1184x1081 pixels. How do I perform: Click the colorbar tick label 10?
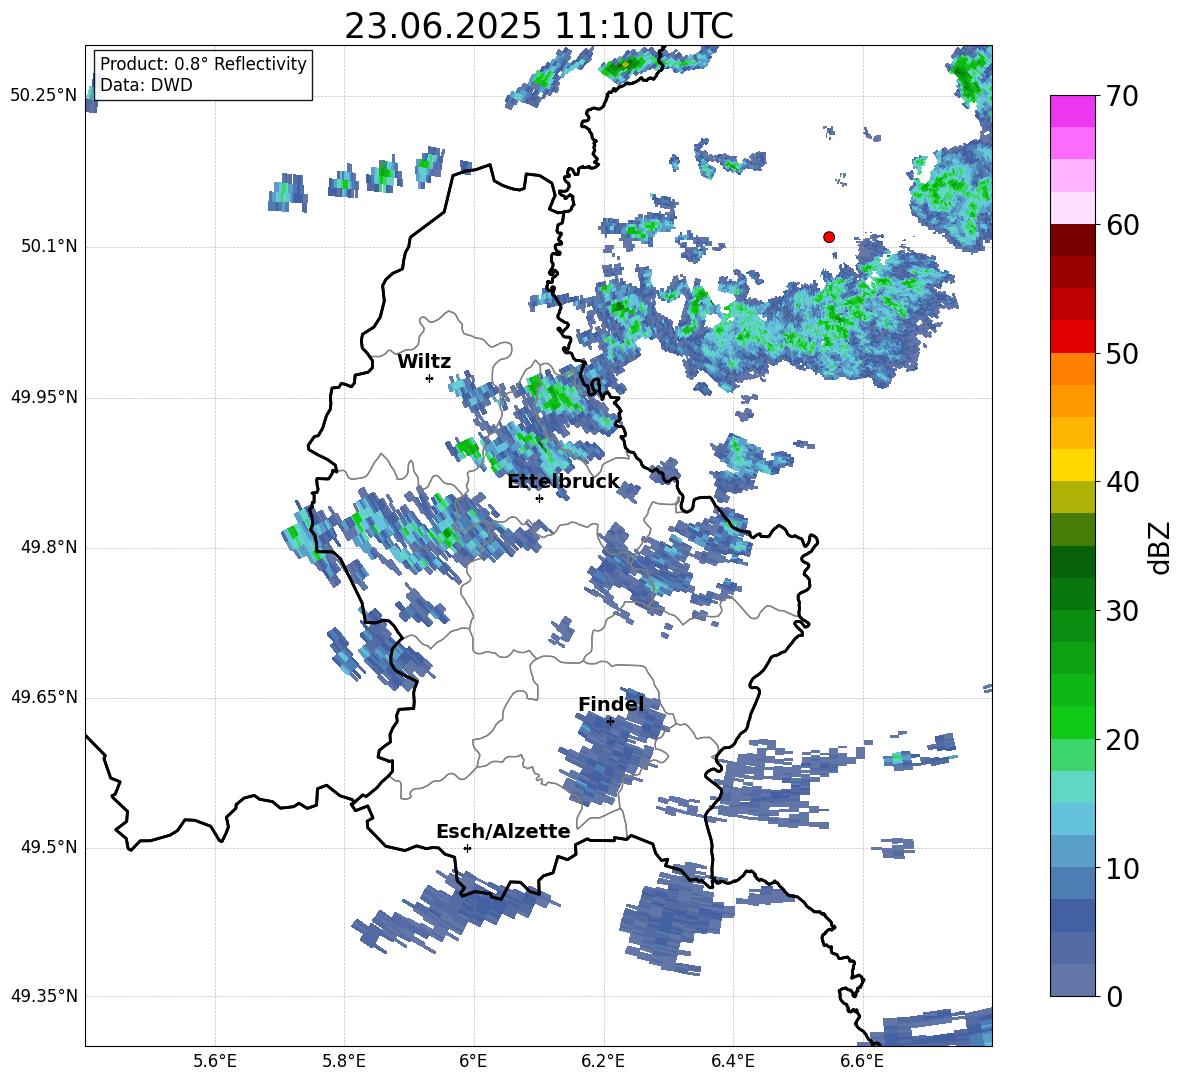[1122, 868]
